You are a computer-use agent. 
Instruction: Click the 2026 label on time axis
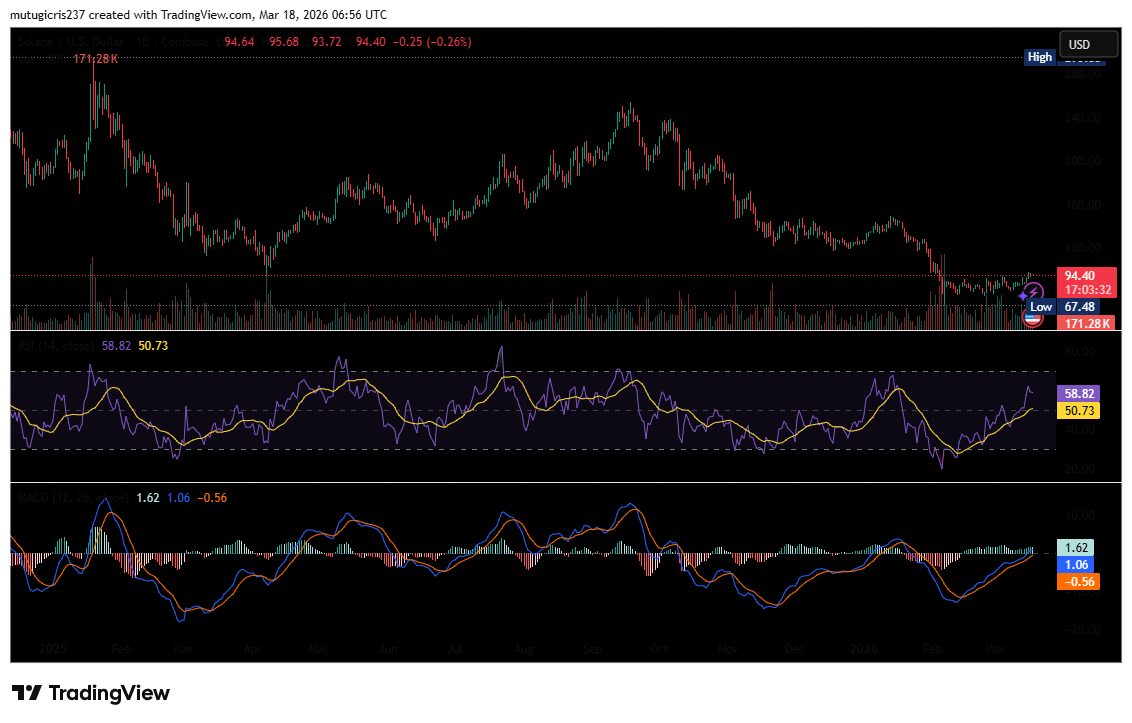coord(863,649)
